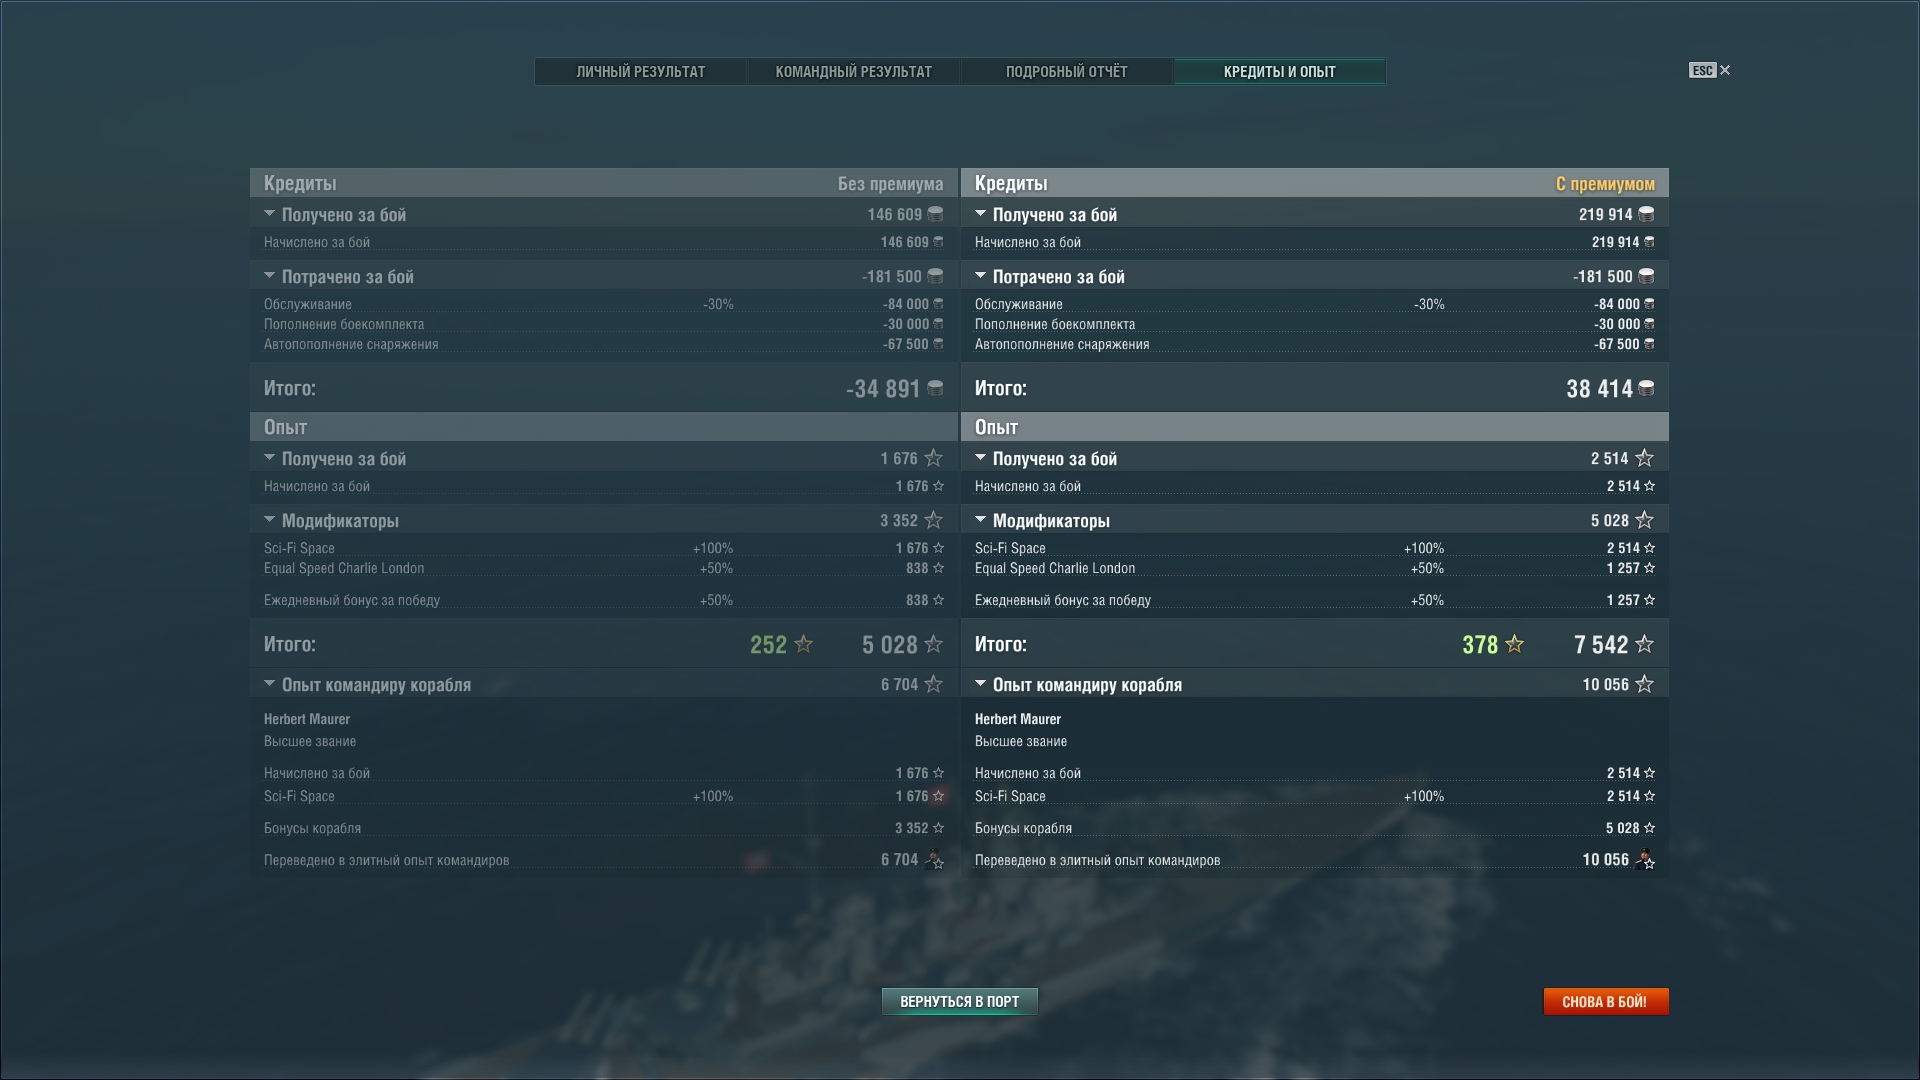This screenshot has width=1920, height=1080.
Task: Collapse the left credits Потрачено за бой section
Action: pos(269,276)
